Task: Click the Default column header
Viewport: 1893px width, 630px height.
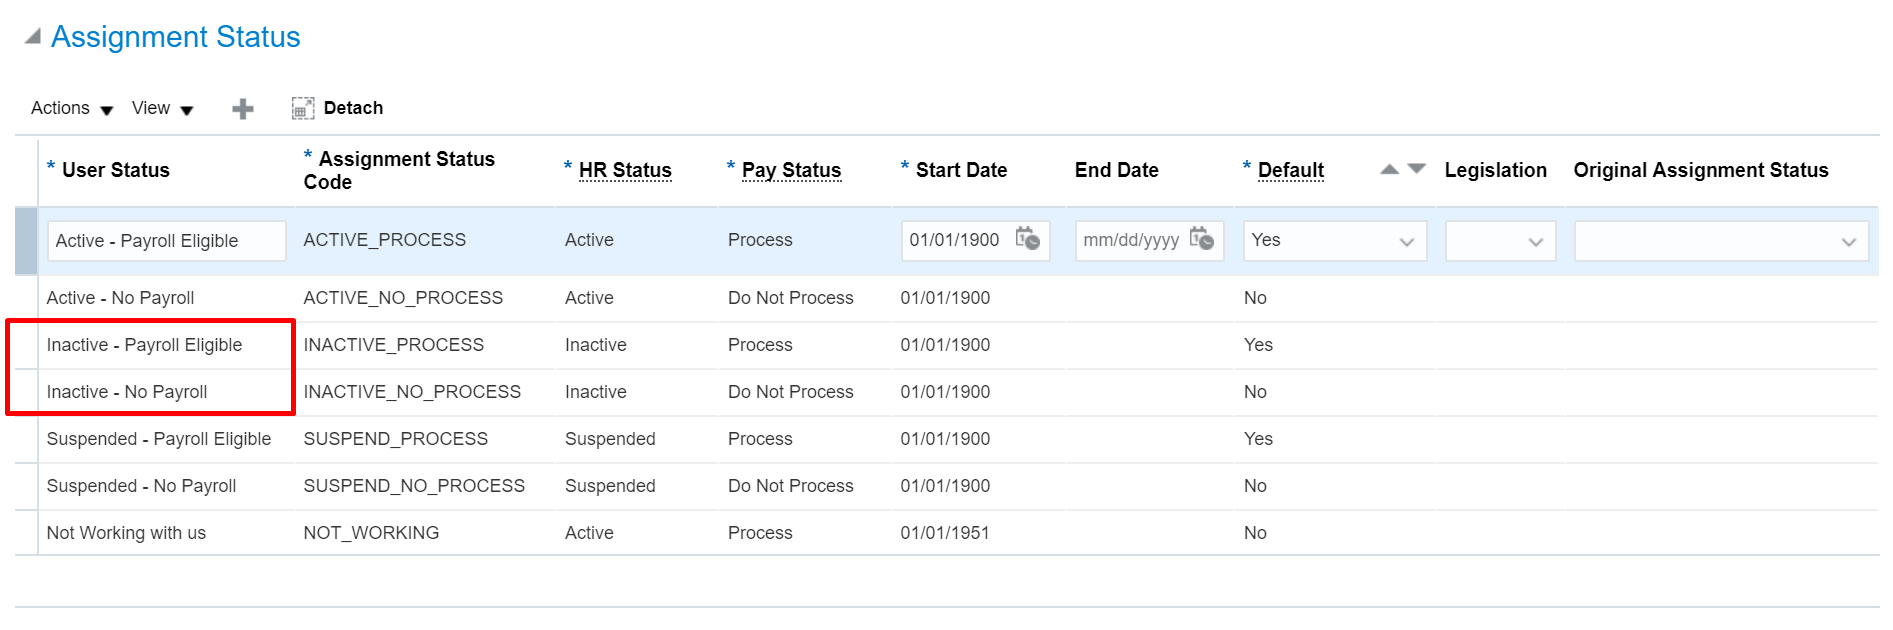Action: [x=1291, y=170]
